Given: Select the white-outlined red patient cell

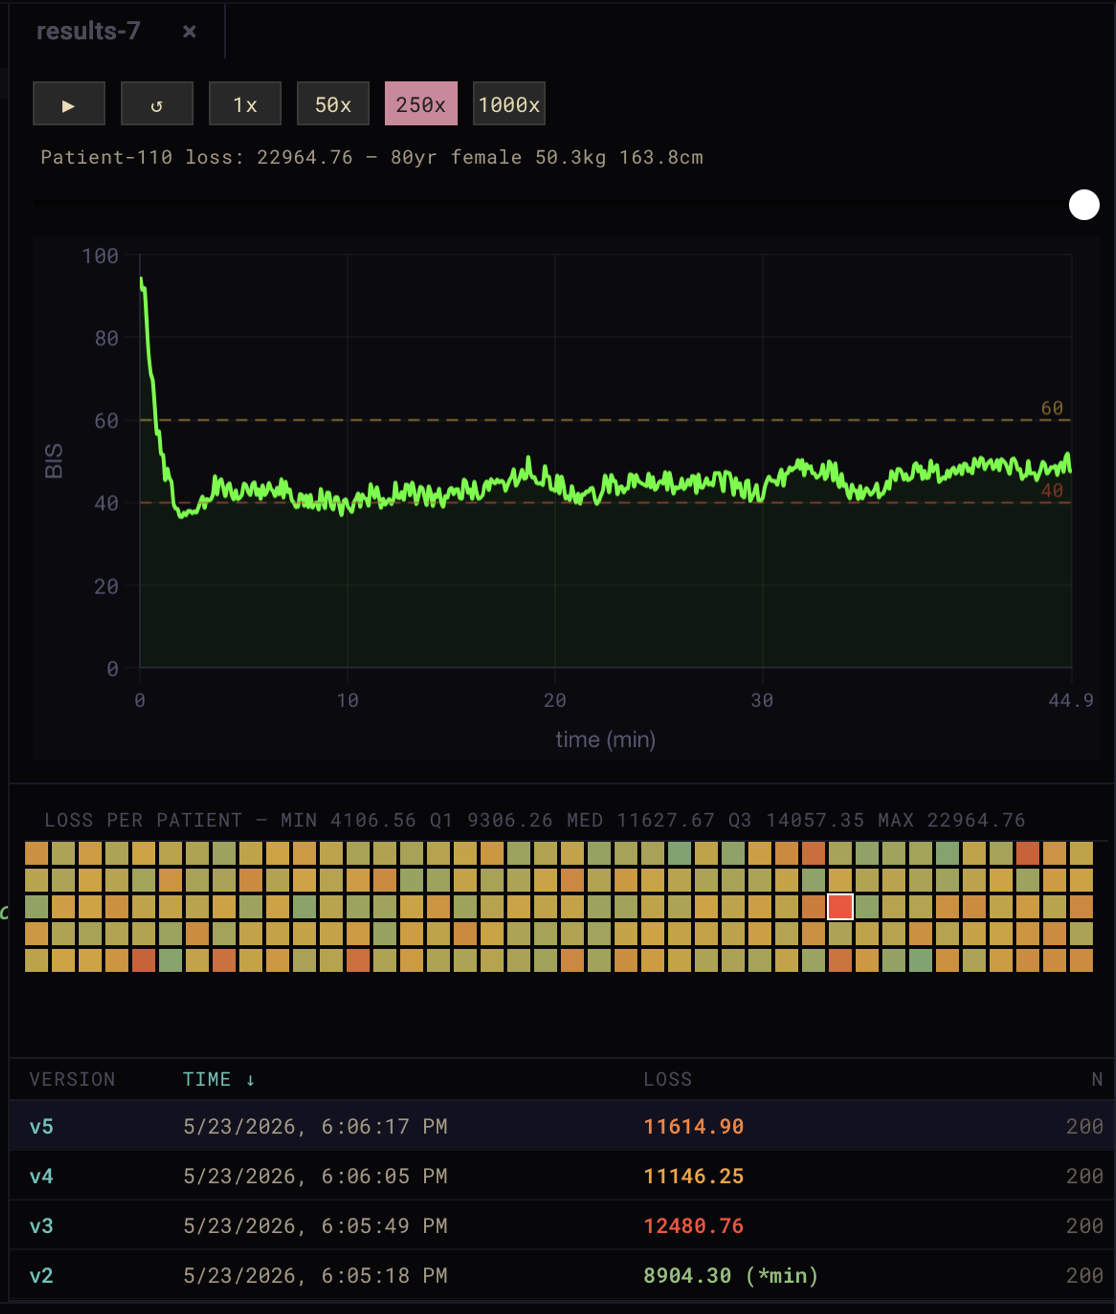Looking at the screenshot, I should pos(840,907).
